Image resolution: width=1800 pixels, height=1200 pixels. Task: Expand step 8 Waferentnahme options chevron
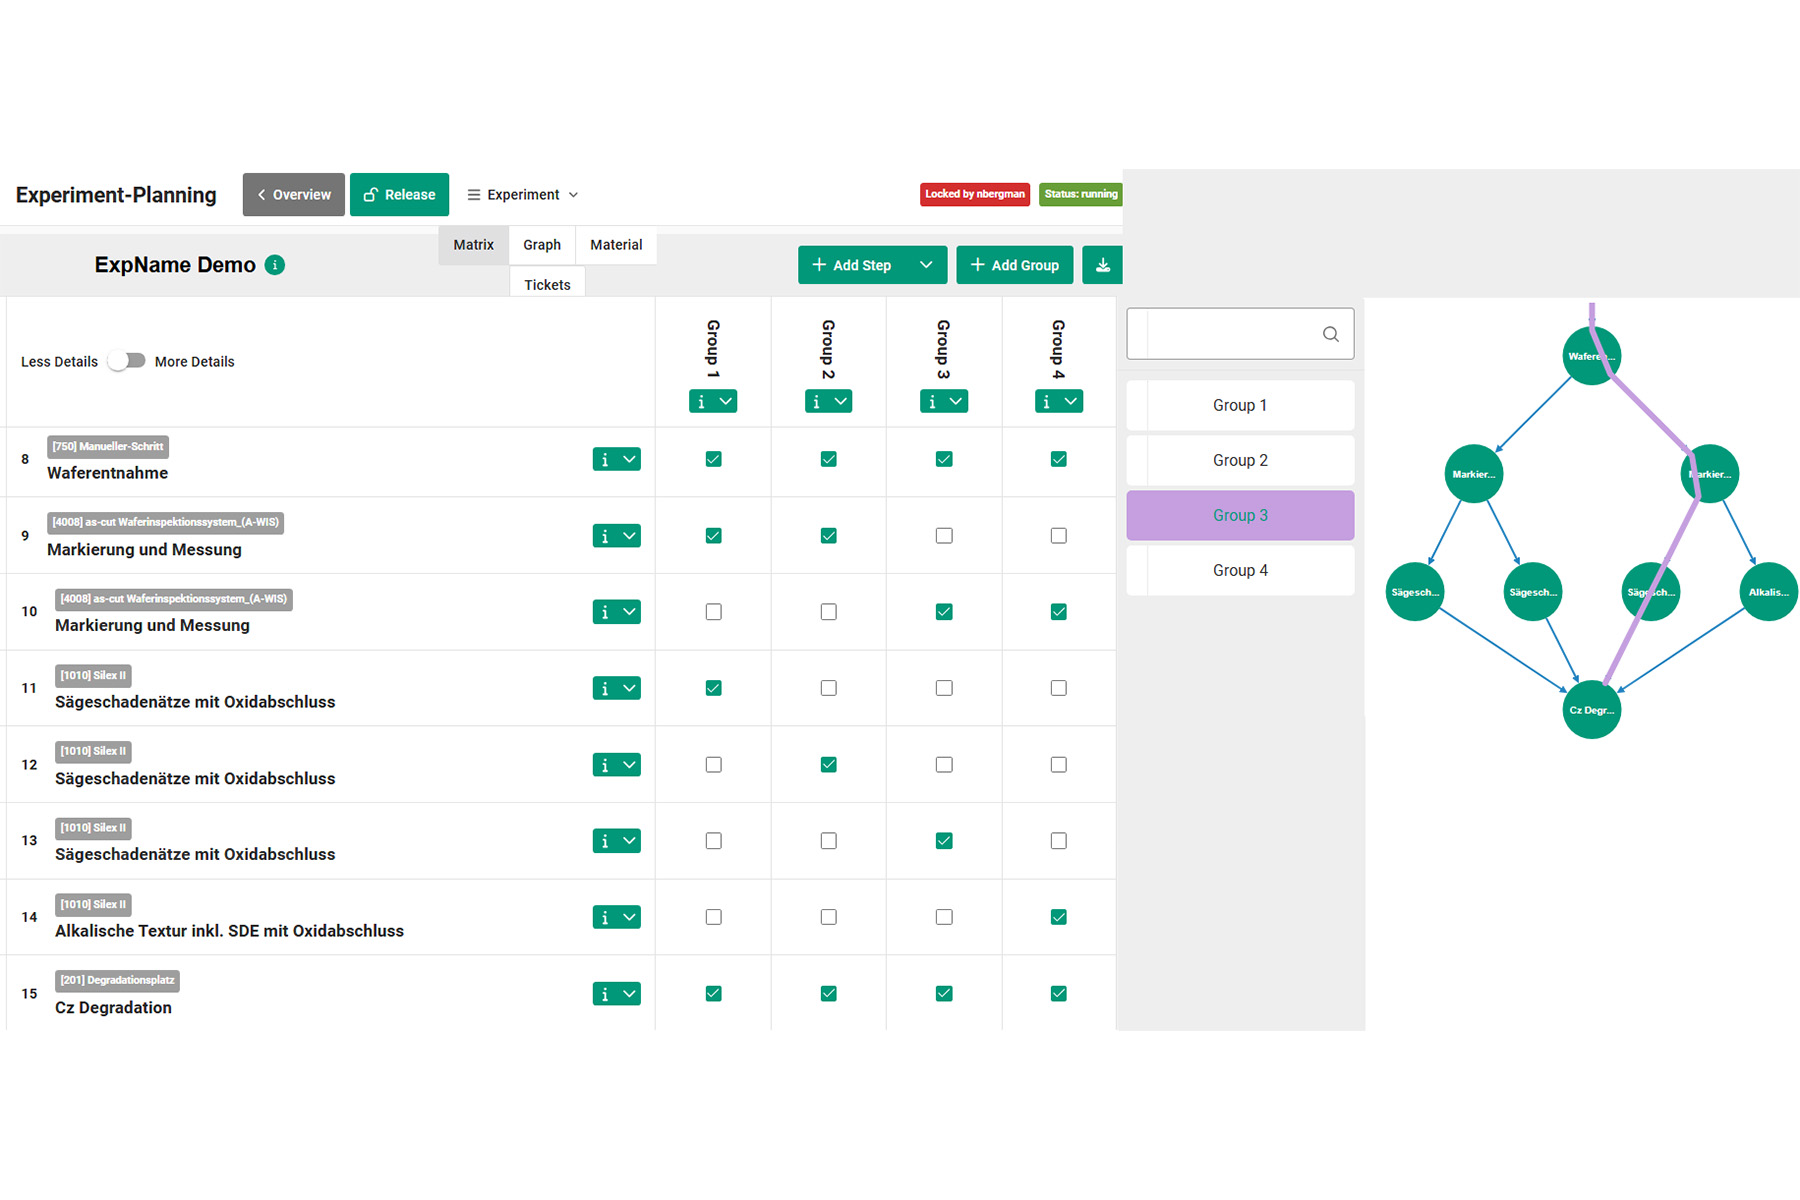coord(629,459)
